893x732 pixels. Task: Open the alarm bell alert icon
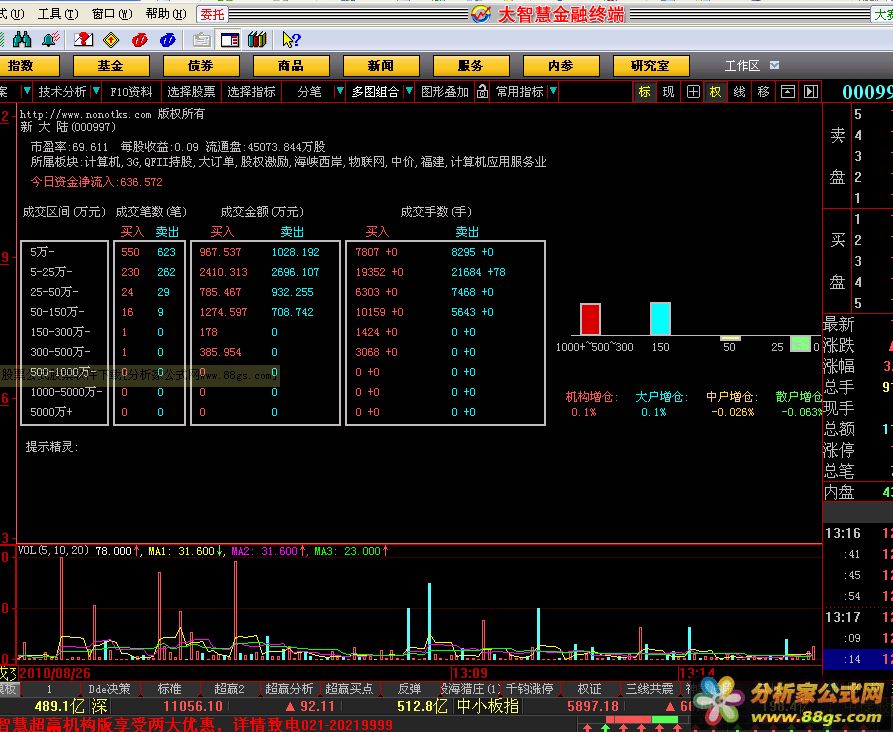coord(51,39)
